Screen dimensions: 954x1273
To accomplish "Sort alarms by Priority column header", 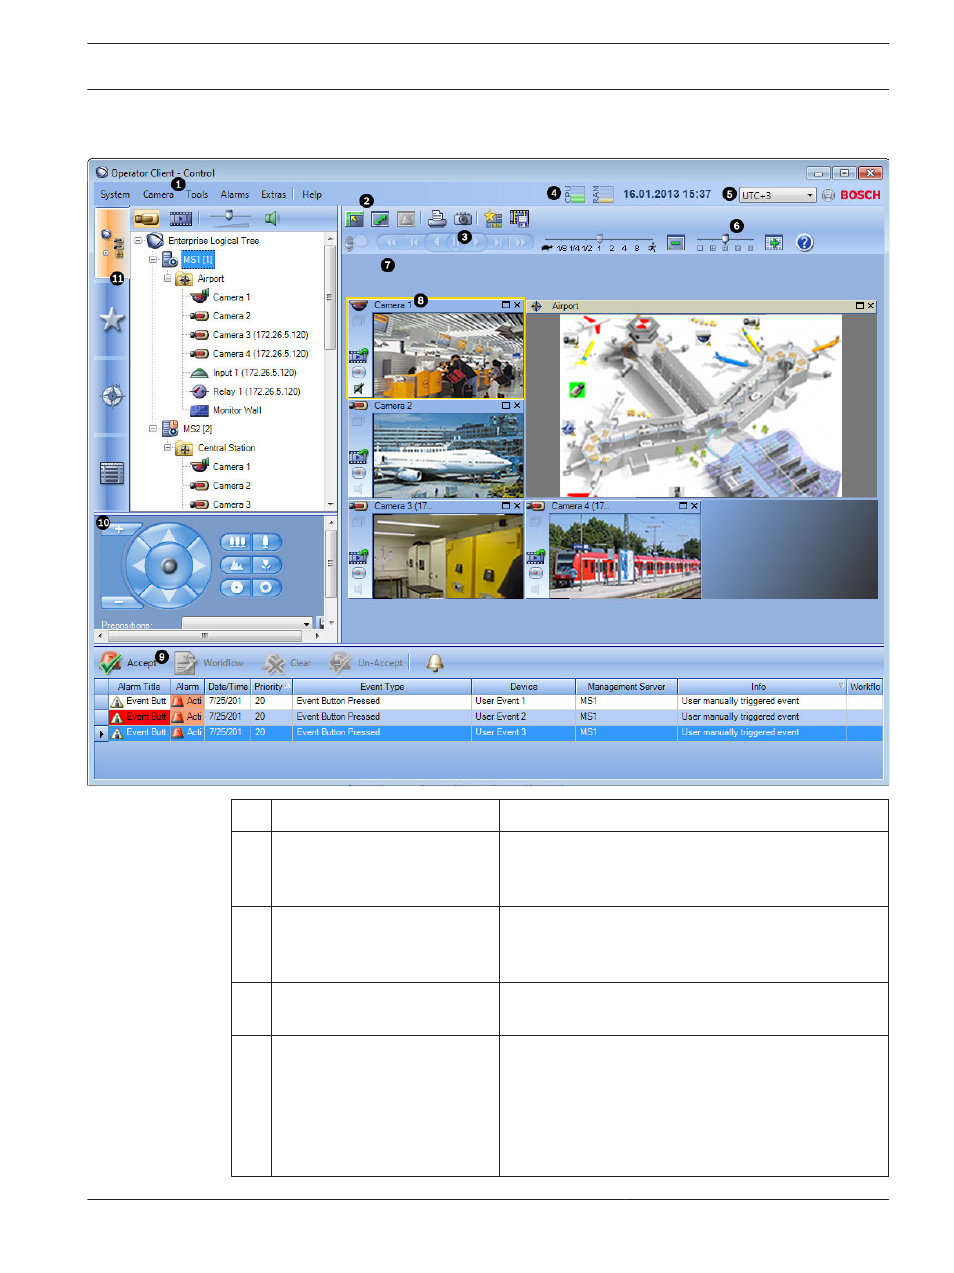I will tap(271, 687).
